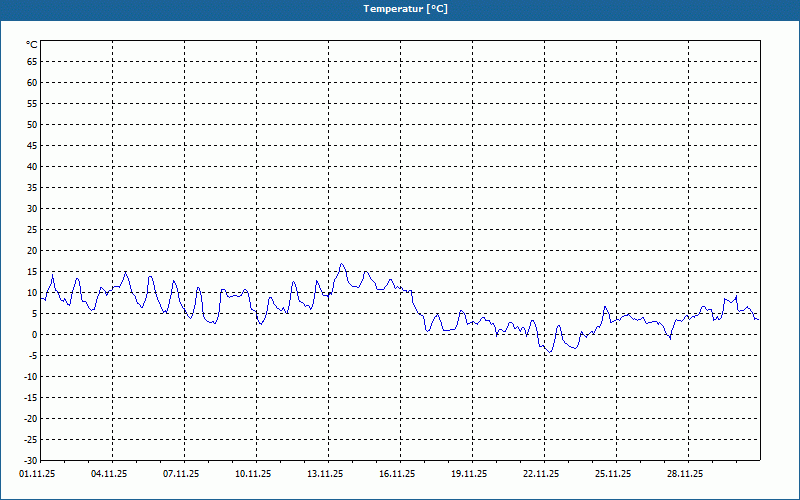Click the lowest temperature dip near 22.11.25
800x500 pixels.
(550, 352)
